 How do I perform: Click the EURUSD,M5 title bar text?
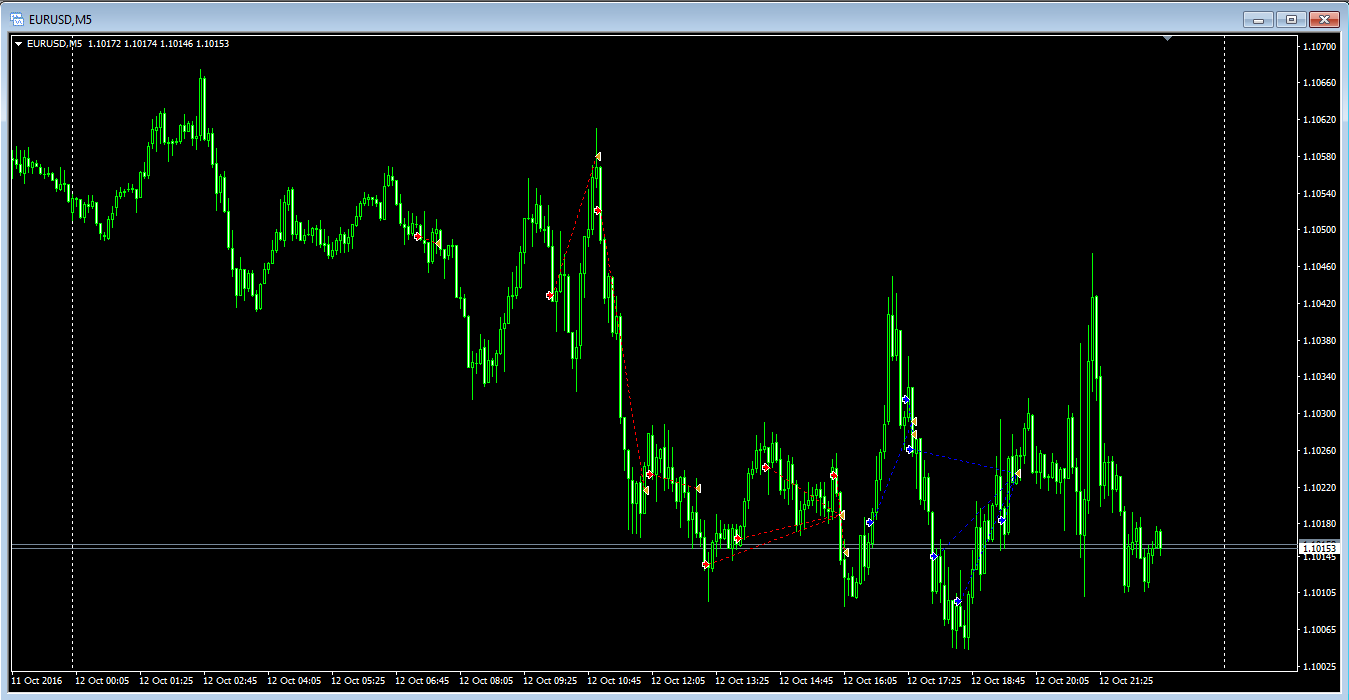pos(60,19)
